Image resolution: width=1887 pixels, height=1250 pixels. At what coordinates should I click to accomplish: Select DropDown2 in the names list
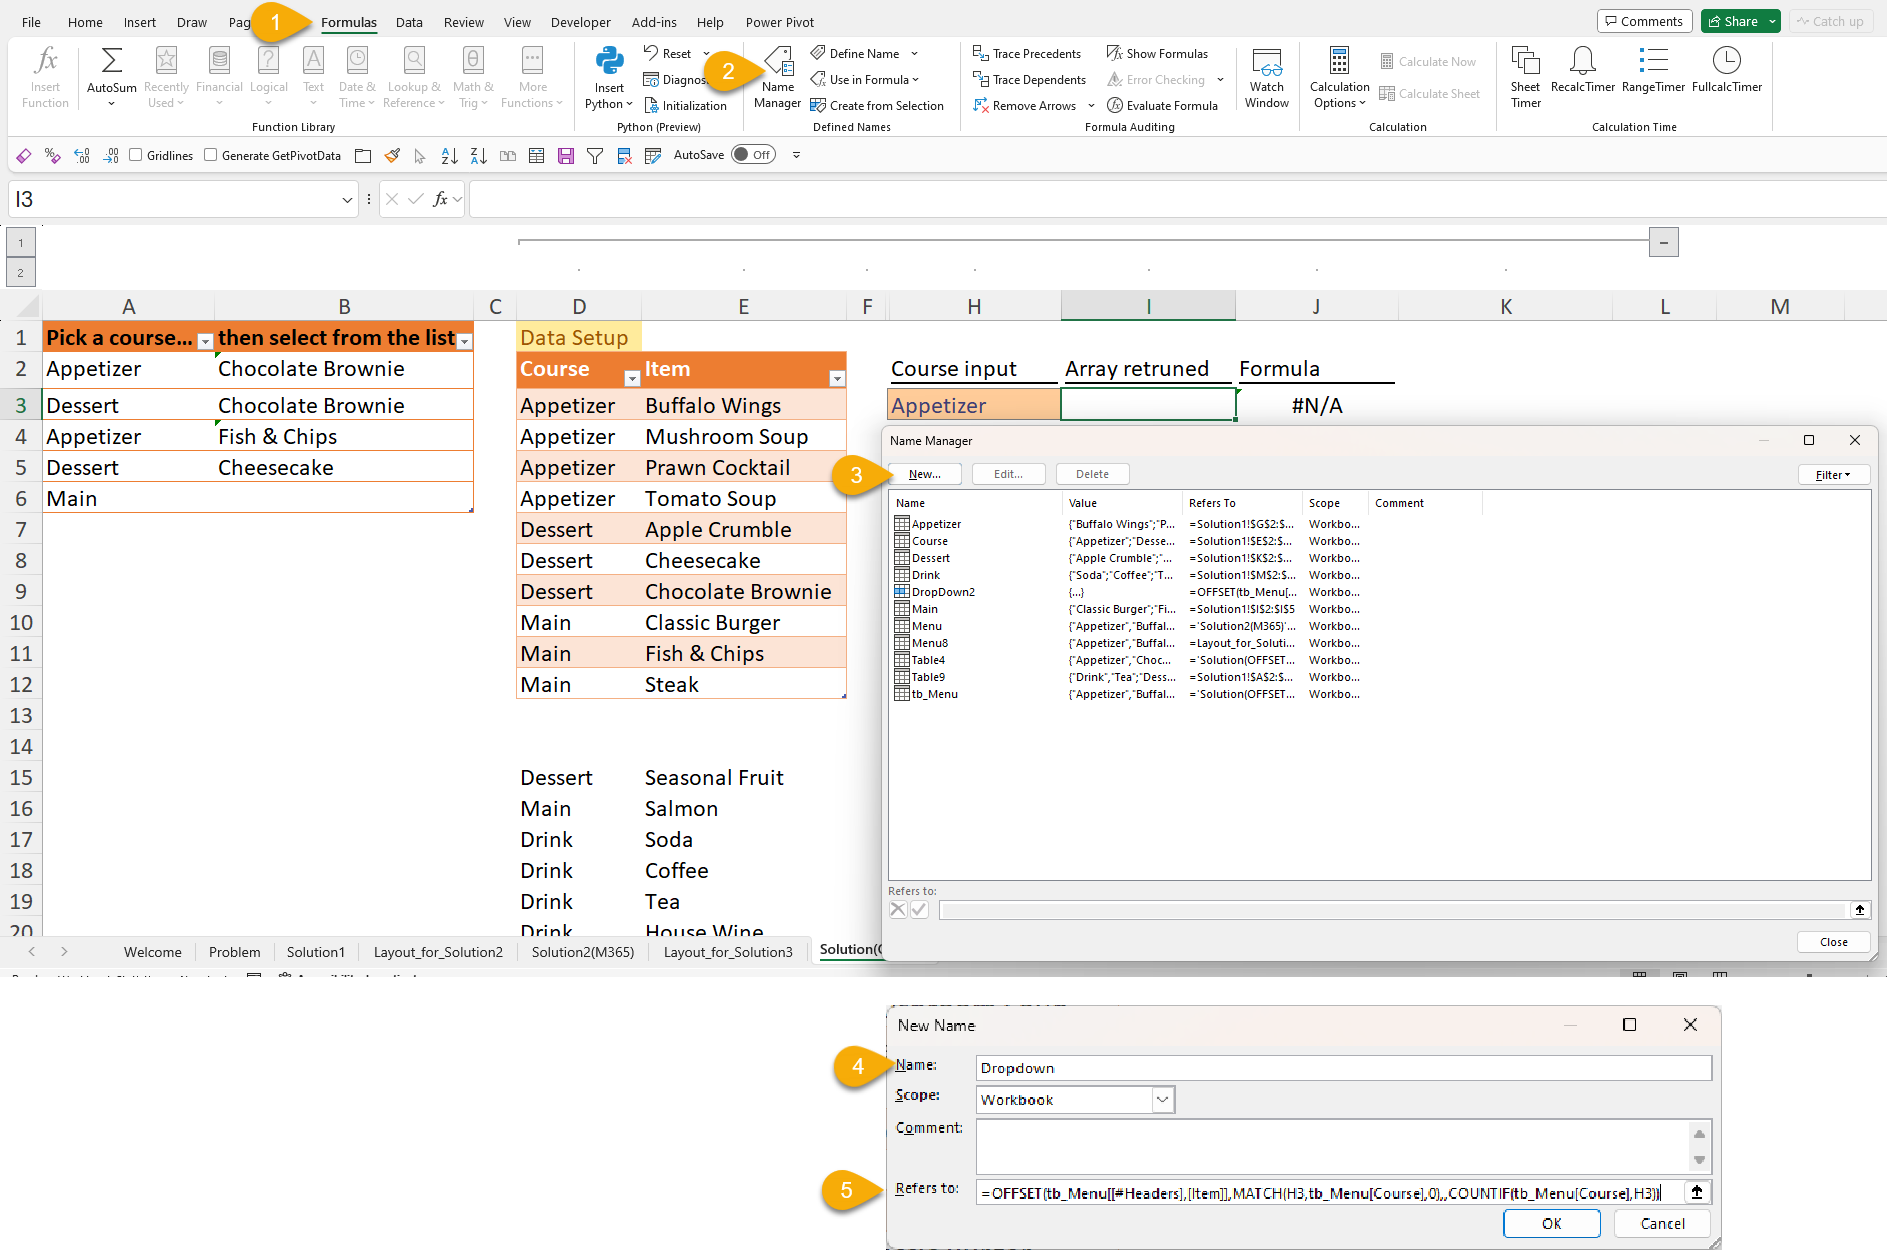(x=943, y=592)
